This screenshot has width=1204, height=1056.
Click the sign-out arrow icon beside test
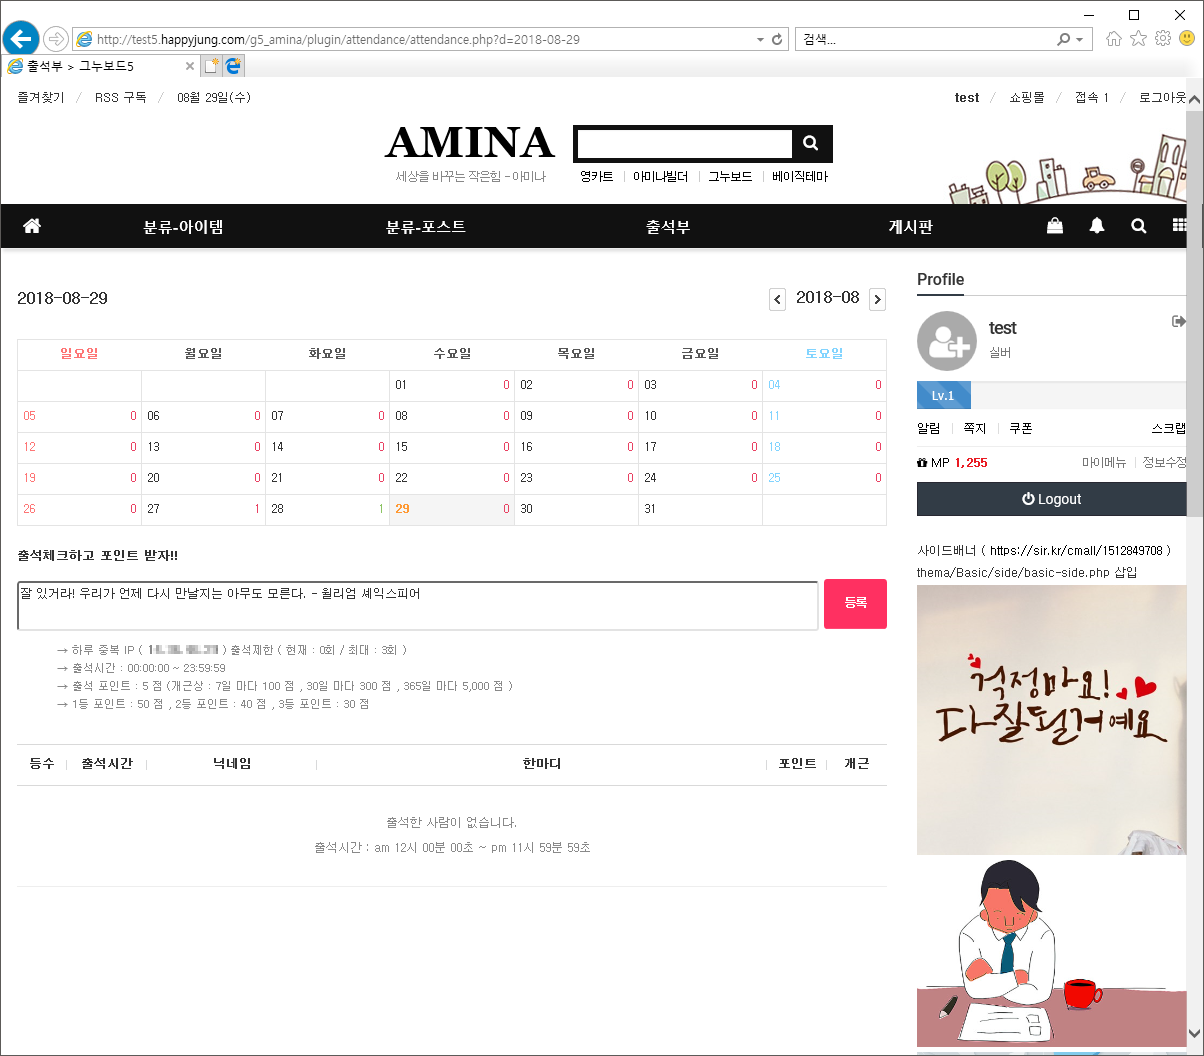(x=1178, y=321)
